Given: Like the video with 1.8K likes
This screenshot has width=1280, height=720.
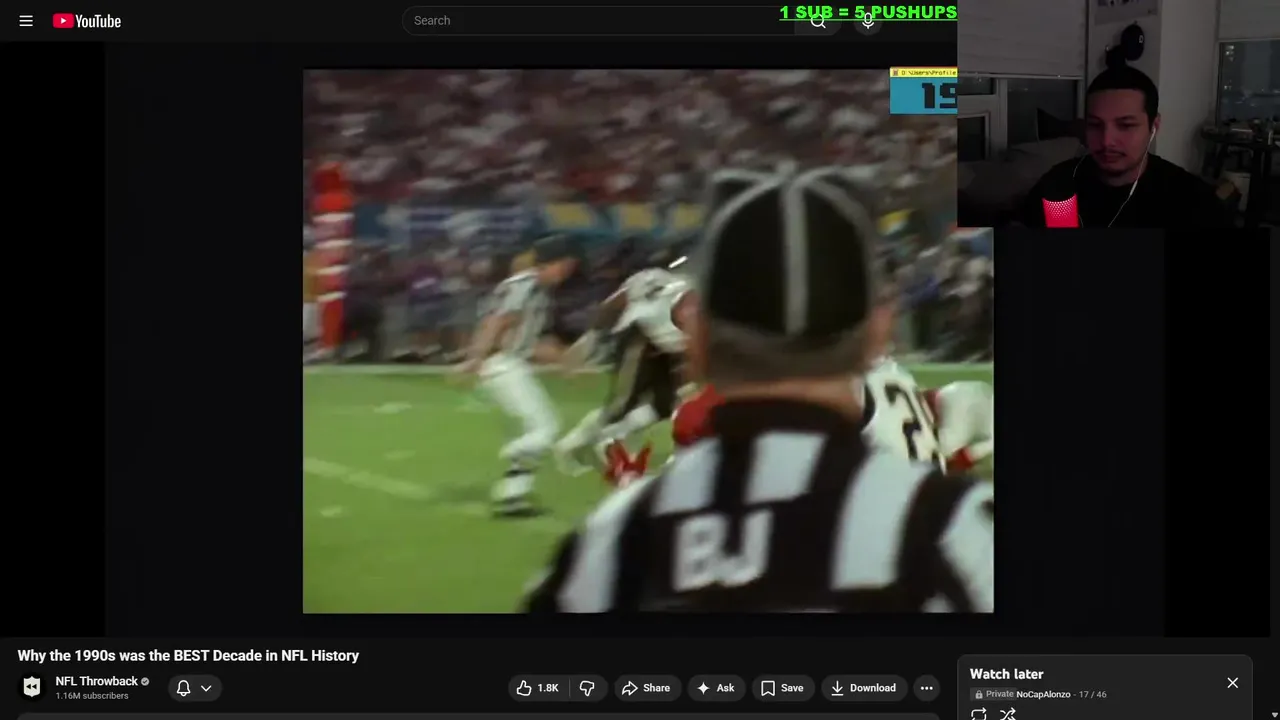Looking at the screenshot, I should (x=537, y=688).
